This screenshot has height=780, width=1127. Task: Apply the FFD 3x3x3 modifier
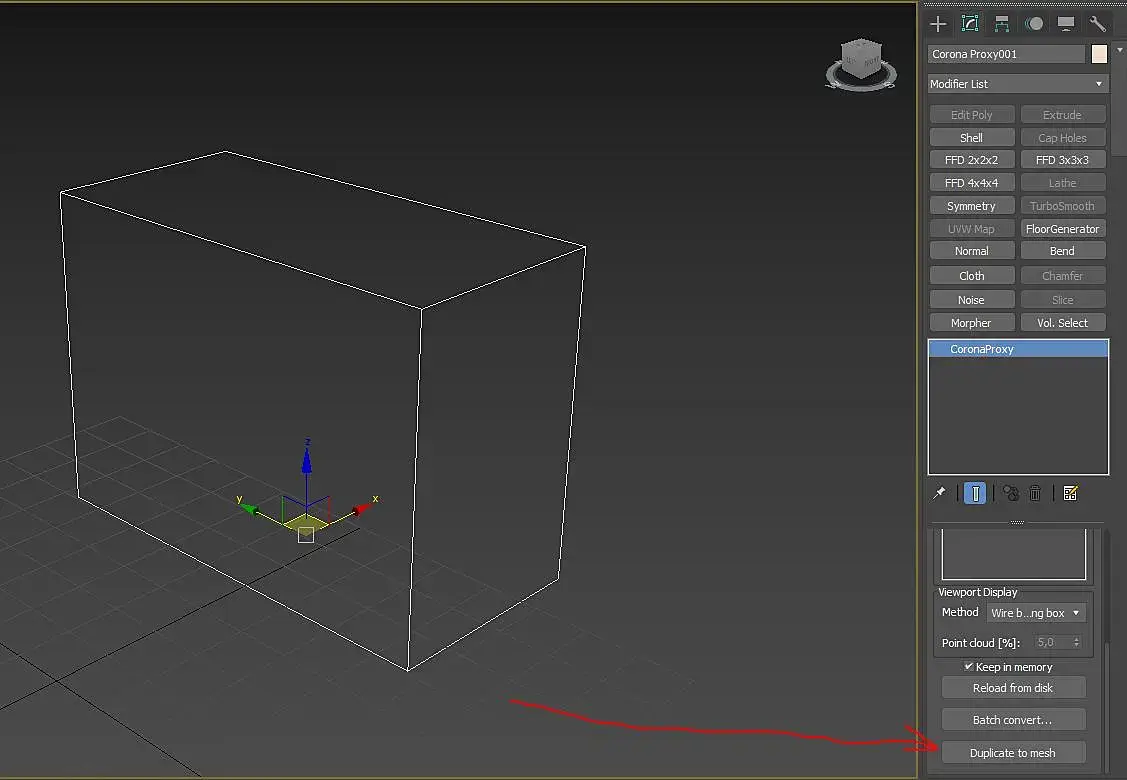pos(1062,160)
